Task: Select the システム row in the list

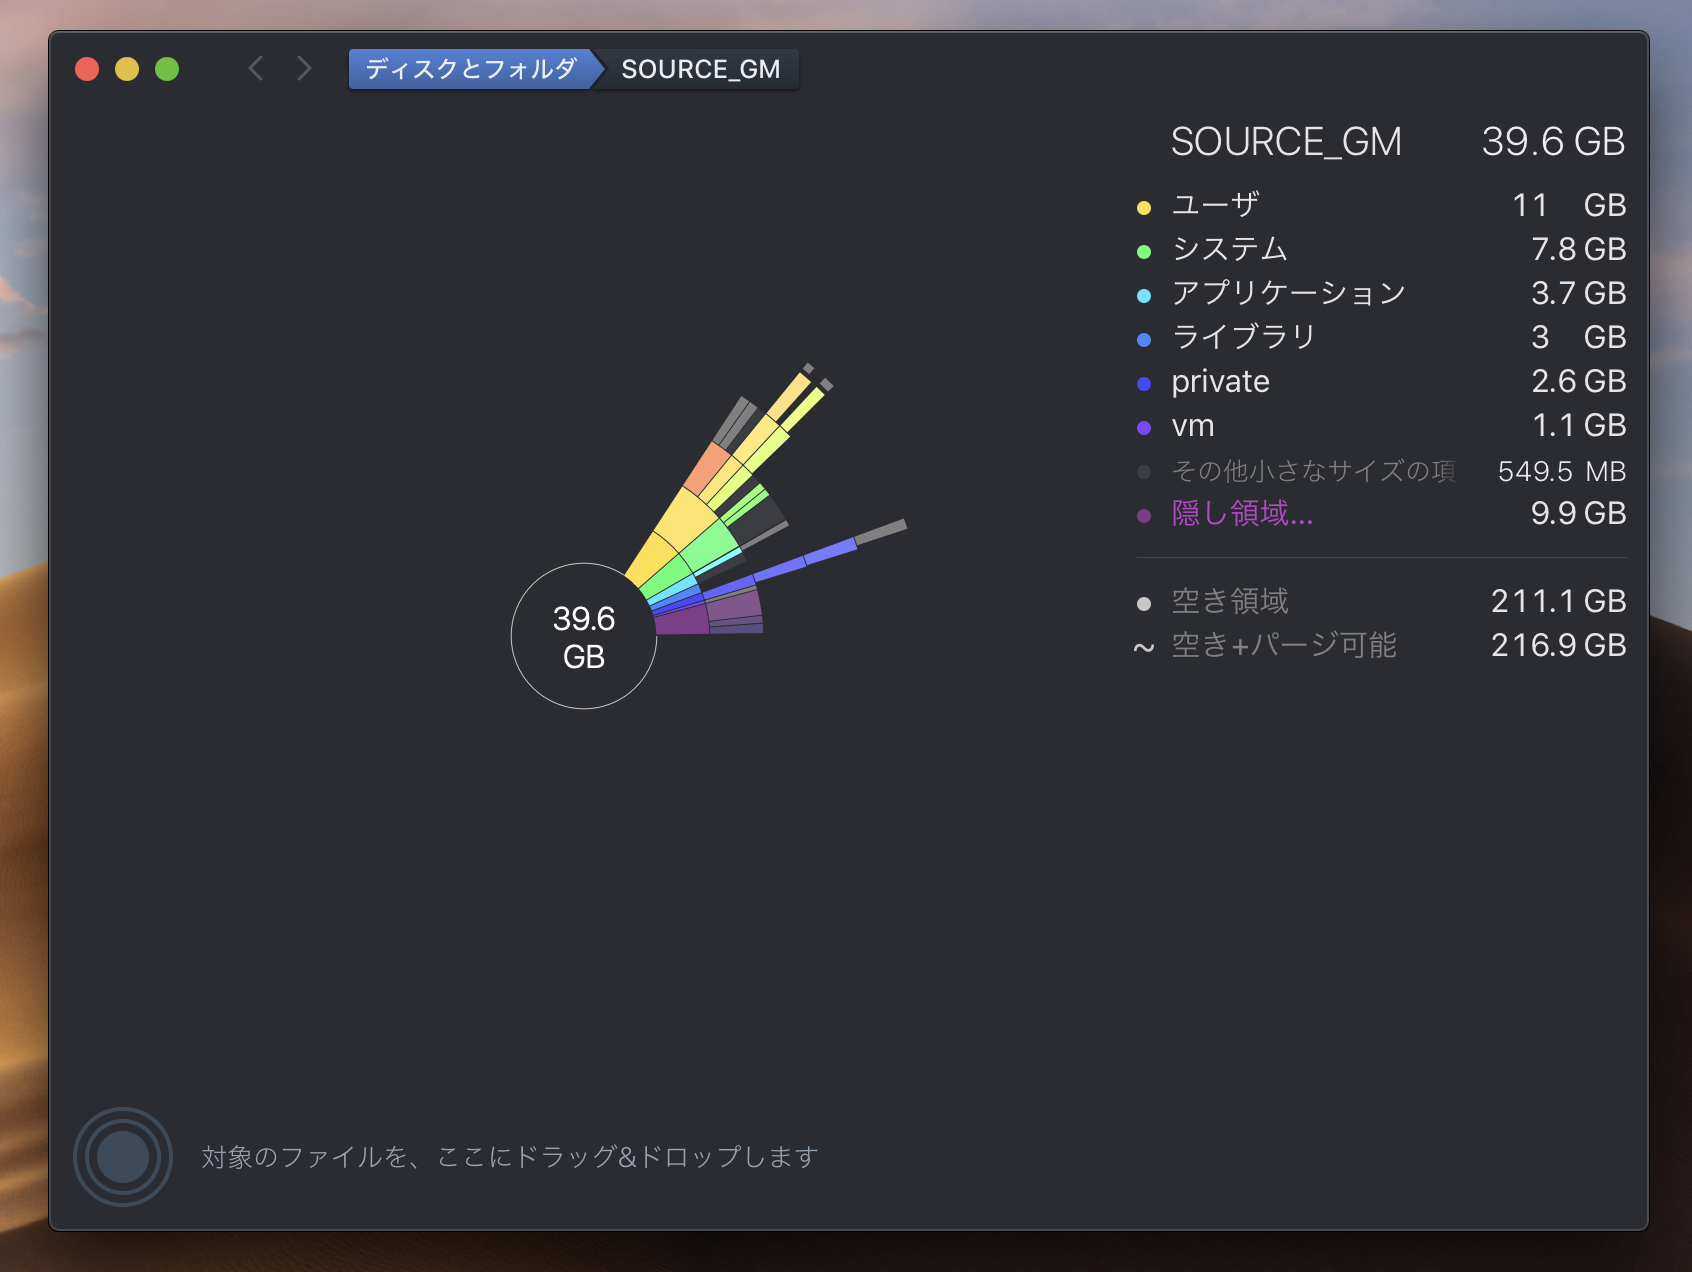Action: [x=1381, y=249]
